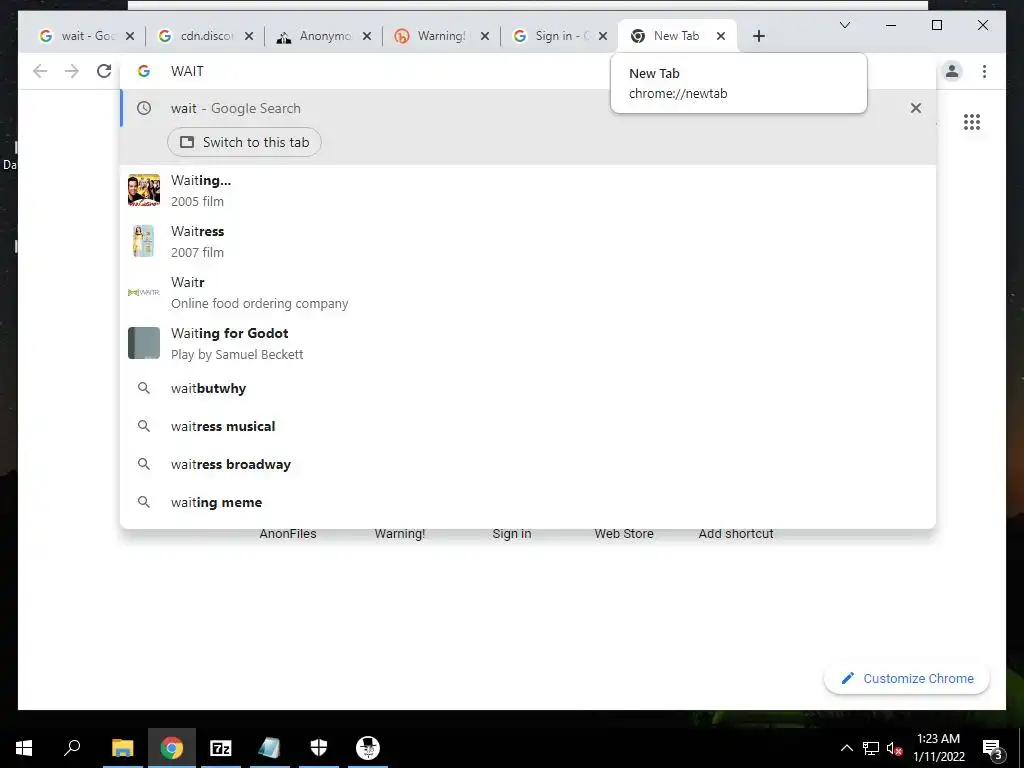Close the 'wait - Google' tab

130,36
